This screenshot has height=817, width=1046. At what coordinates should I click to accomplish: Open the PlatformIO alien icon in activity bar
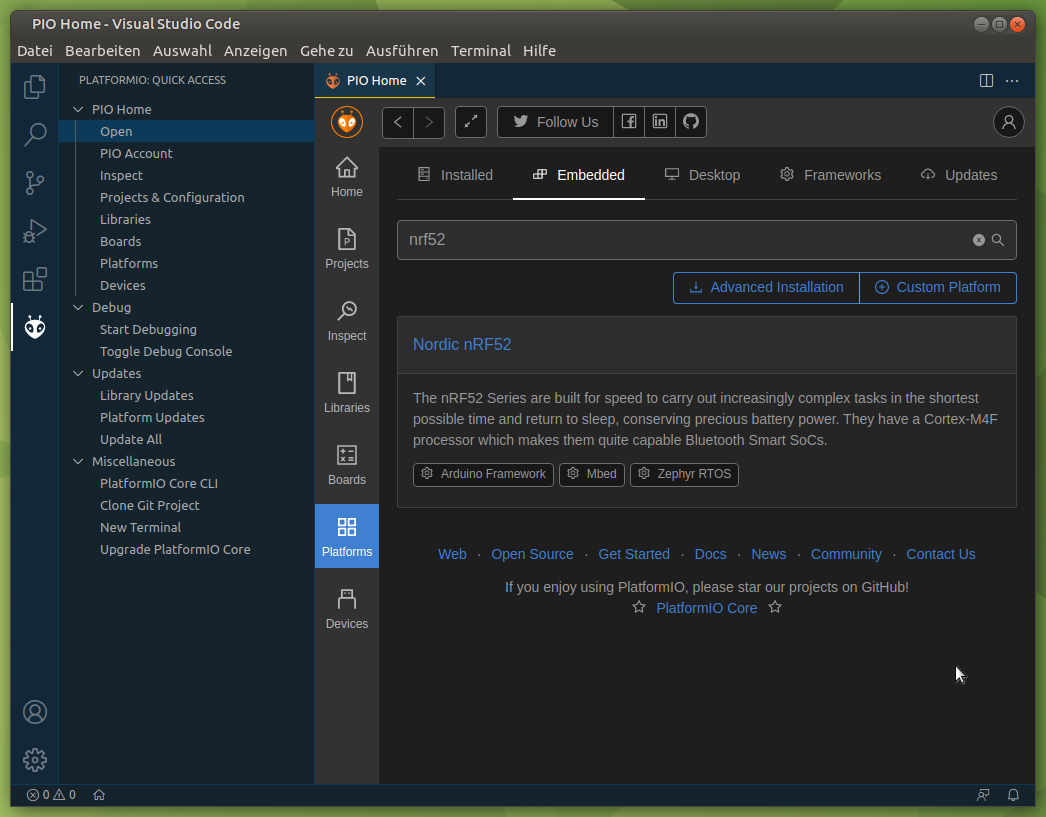pos(35,327)
